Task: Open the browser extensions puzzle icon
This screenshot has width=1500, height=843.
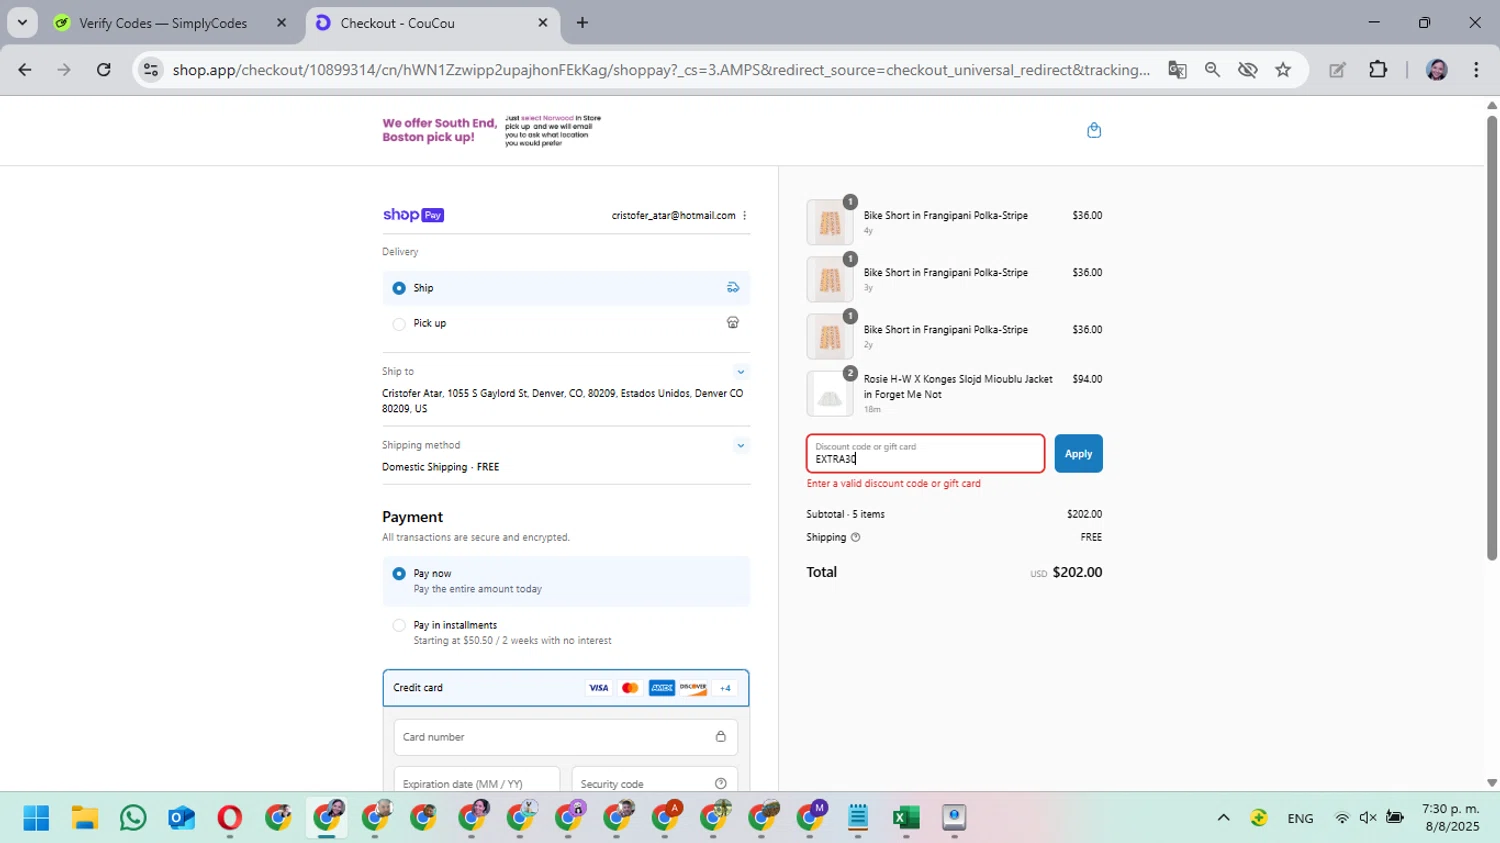Action: 1378,70
